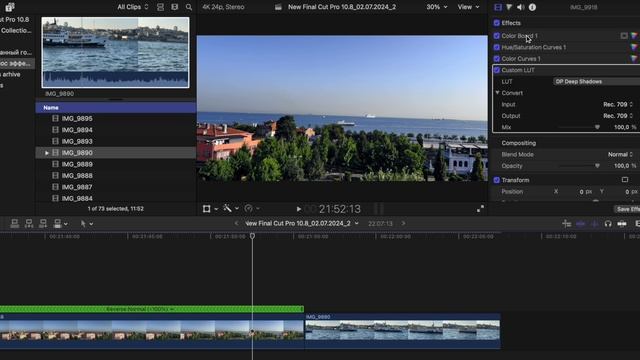Open the viewer View options menu

point(468,7)
